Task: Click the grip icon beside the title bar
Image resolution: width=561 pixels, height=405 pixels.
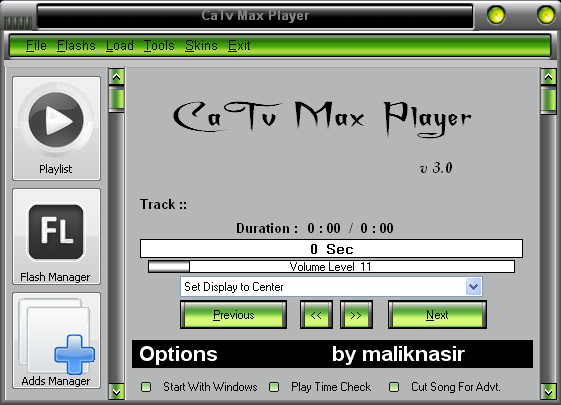Action: (18, 23)
